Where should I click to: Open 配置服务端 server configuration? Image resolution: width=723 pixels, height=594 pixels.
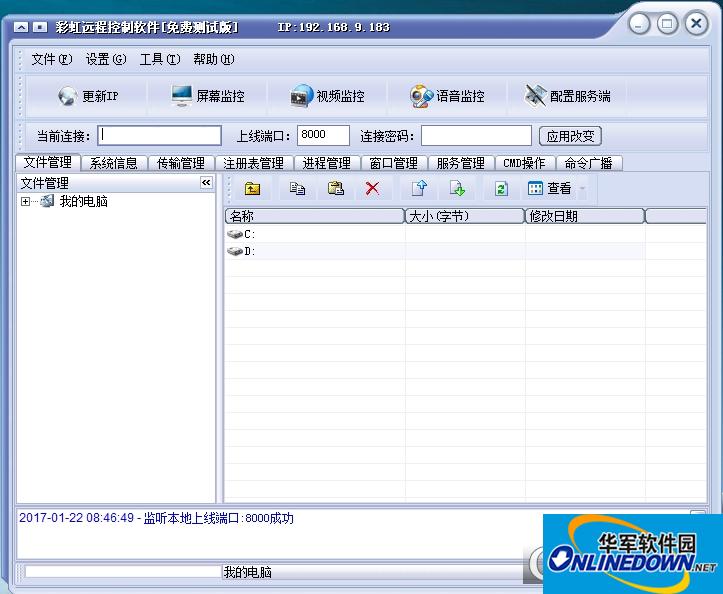568,96
